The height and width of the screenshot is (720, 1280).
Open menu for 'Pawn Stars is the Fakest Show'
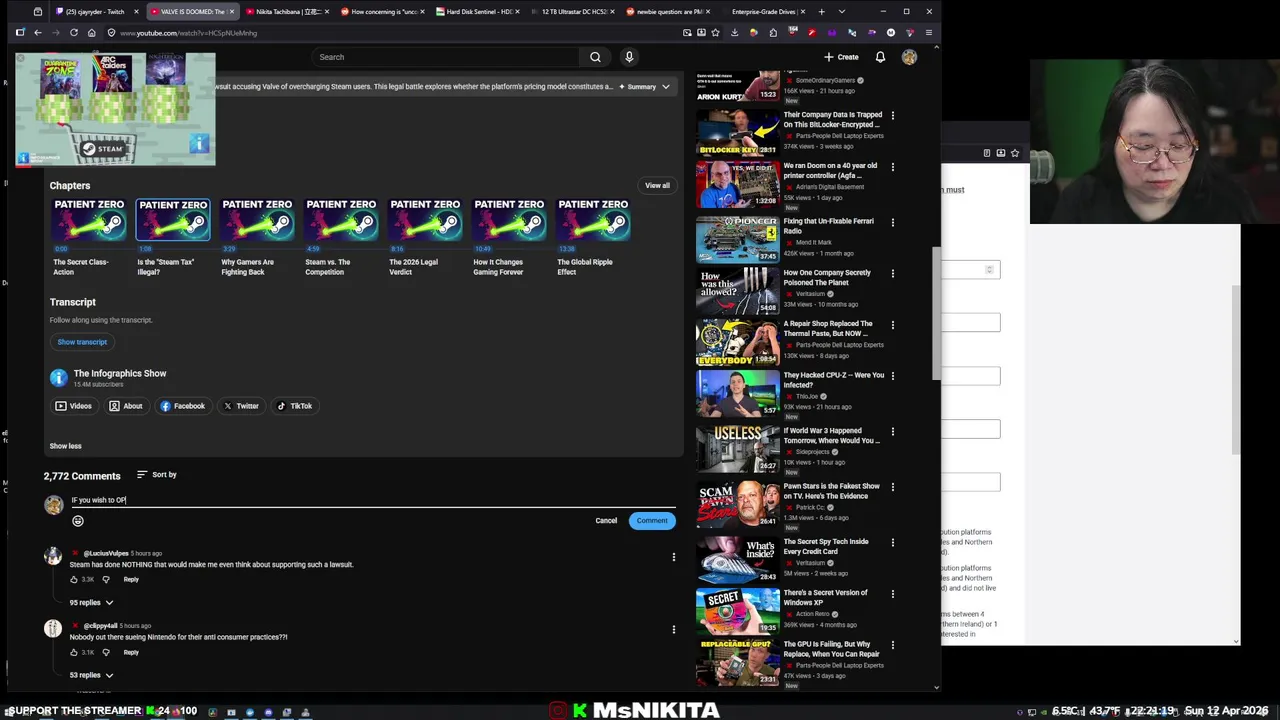tap(892, 487)
